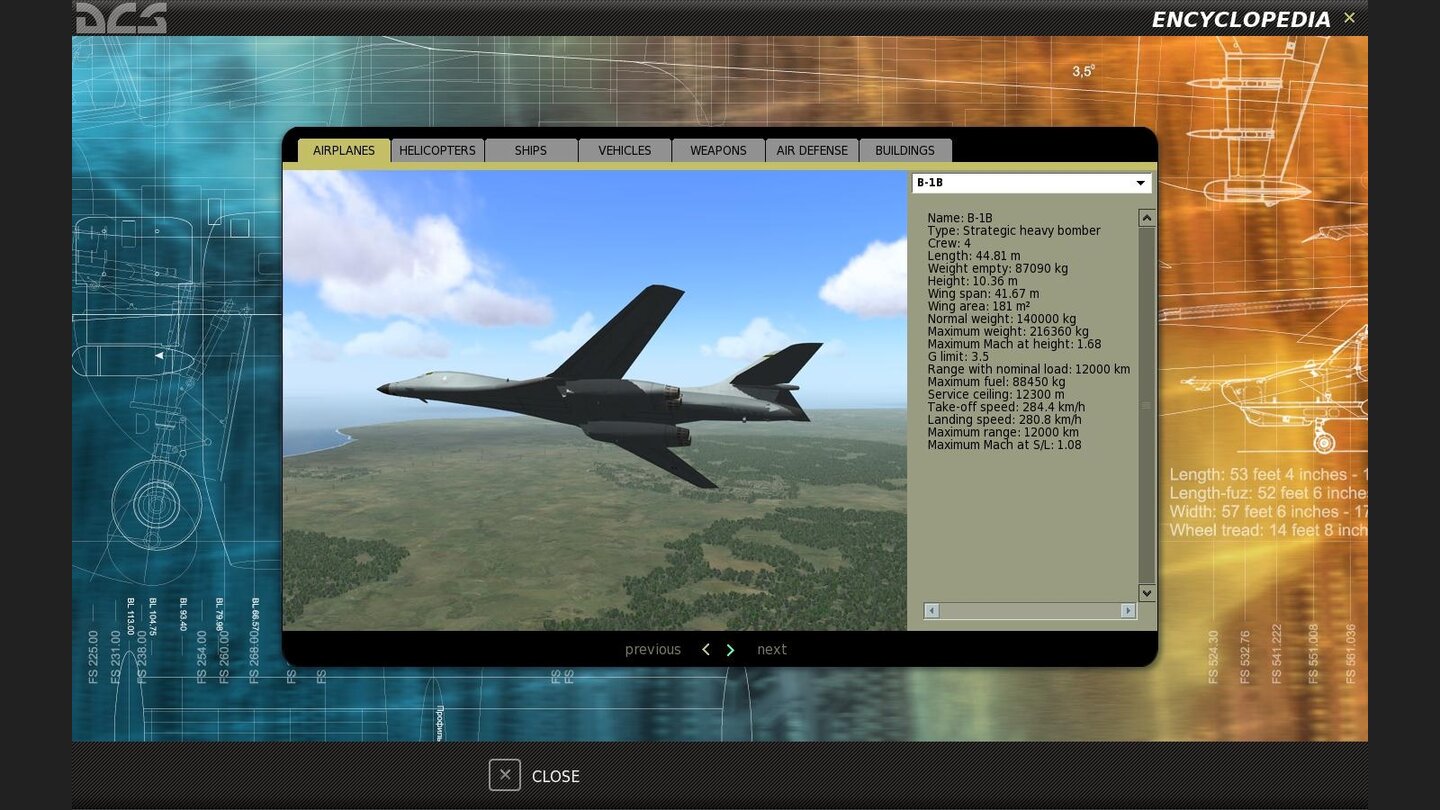Click 'Maximum weight: 216360 kg' line
The image size is (1440, 810).
click(x=1008, y=331)
